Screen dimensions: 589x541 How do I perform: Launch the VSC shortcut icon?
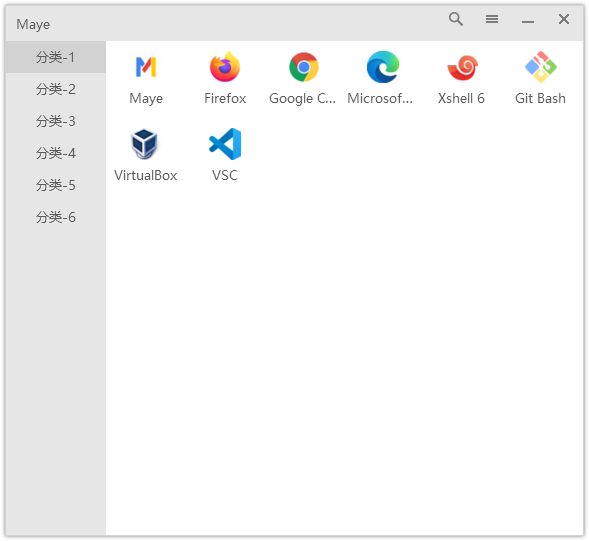(x=225, y=144)
